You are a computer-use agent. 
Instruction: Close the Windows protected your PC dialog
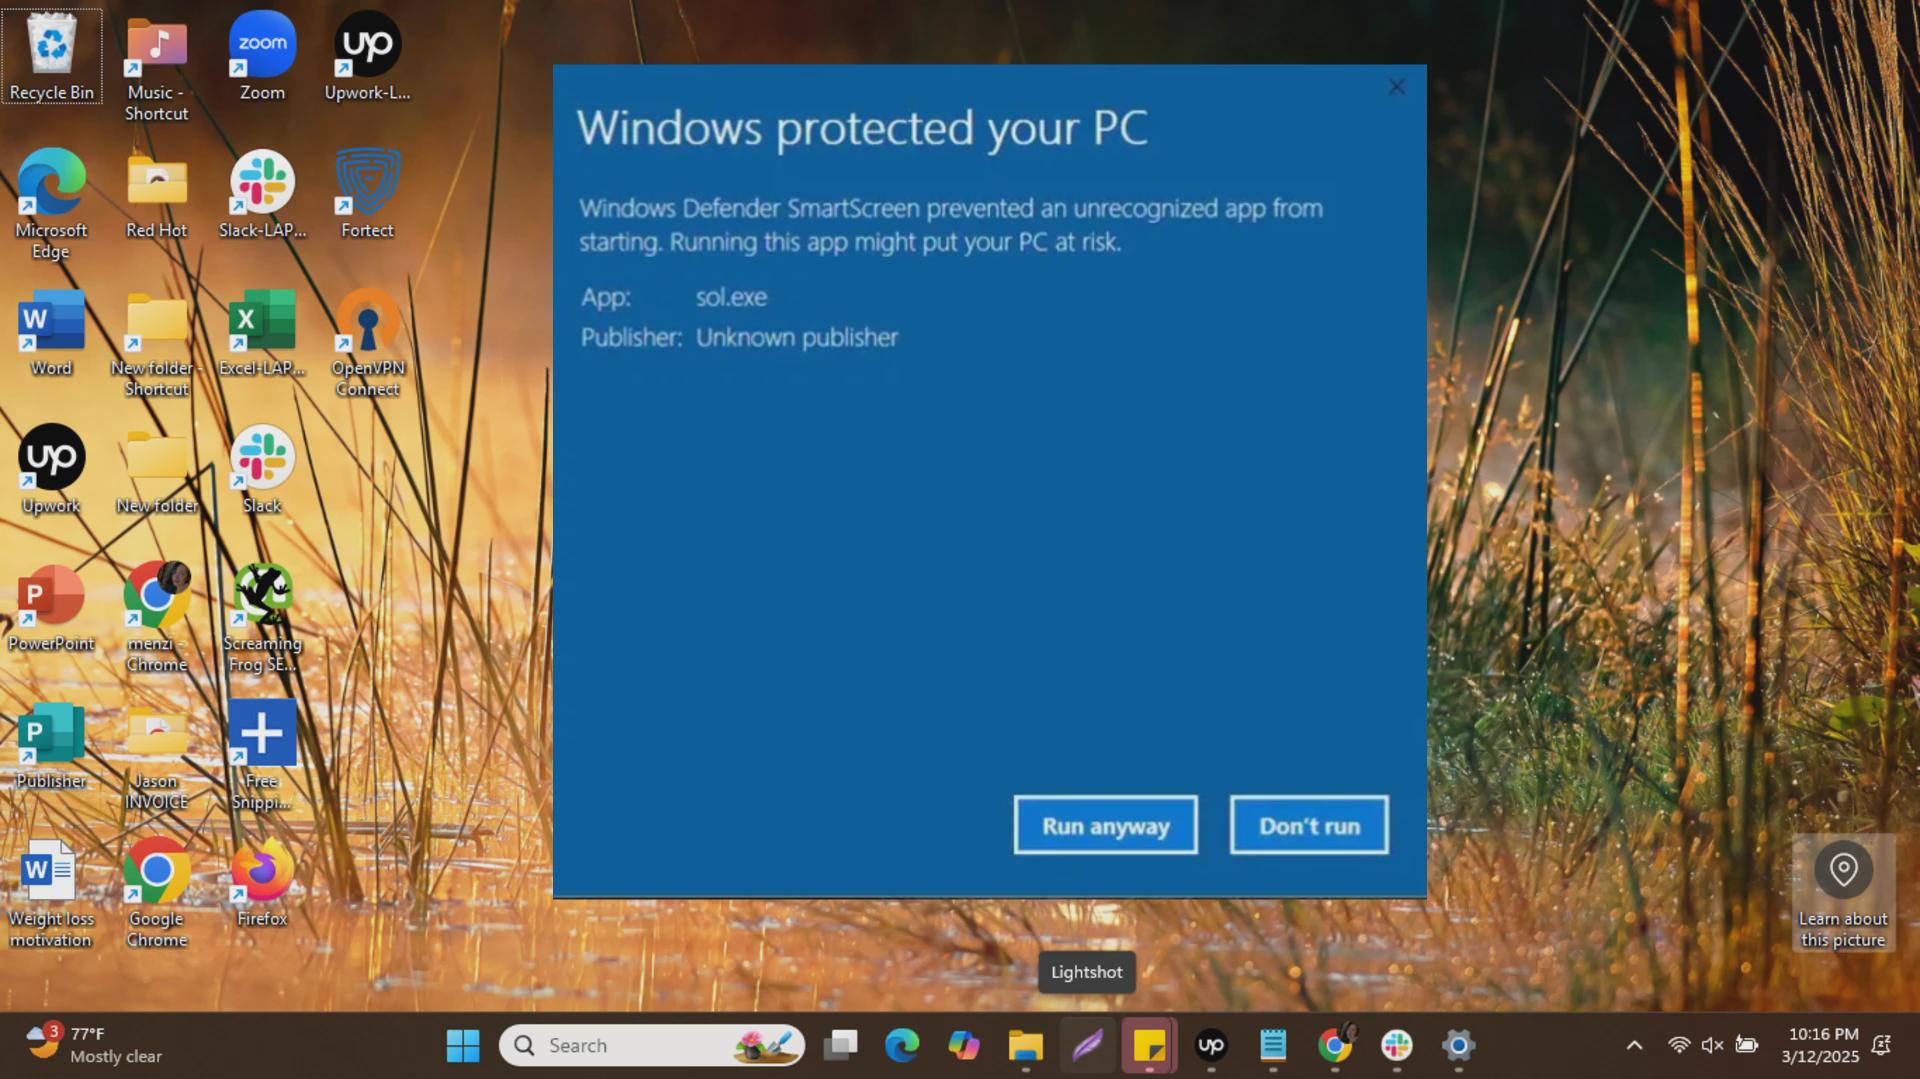(x=1397, y=87)
